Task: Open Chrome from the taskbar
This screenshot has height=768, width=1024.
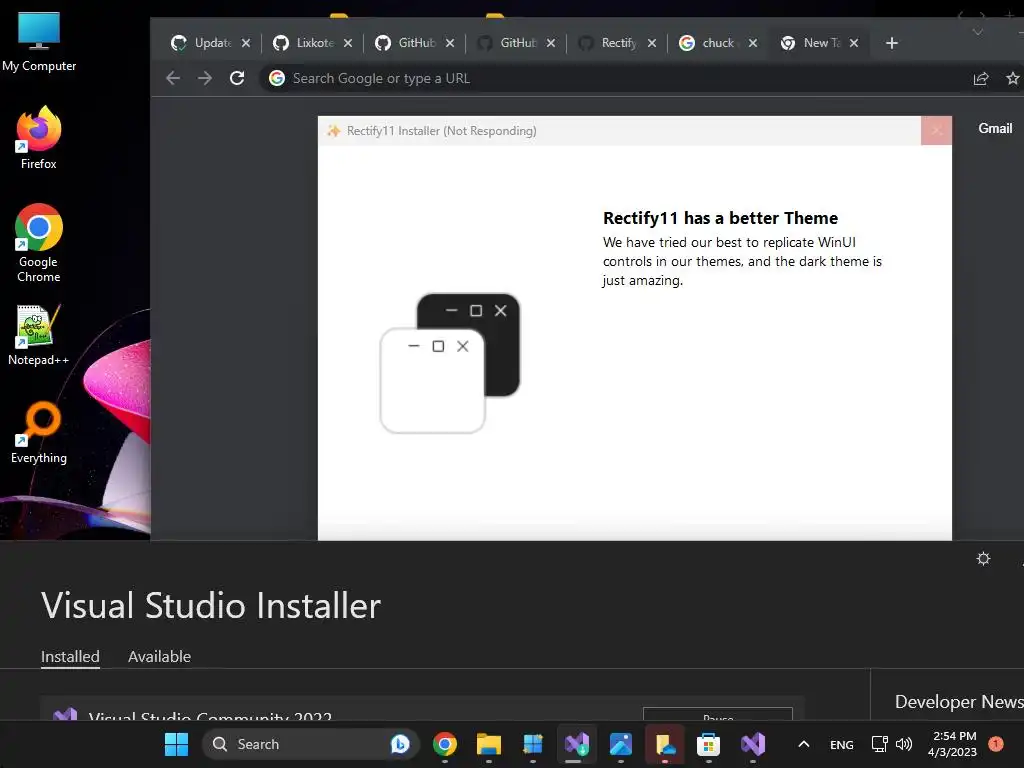Action: tap(445, 744)
